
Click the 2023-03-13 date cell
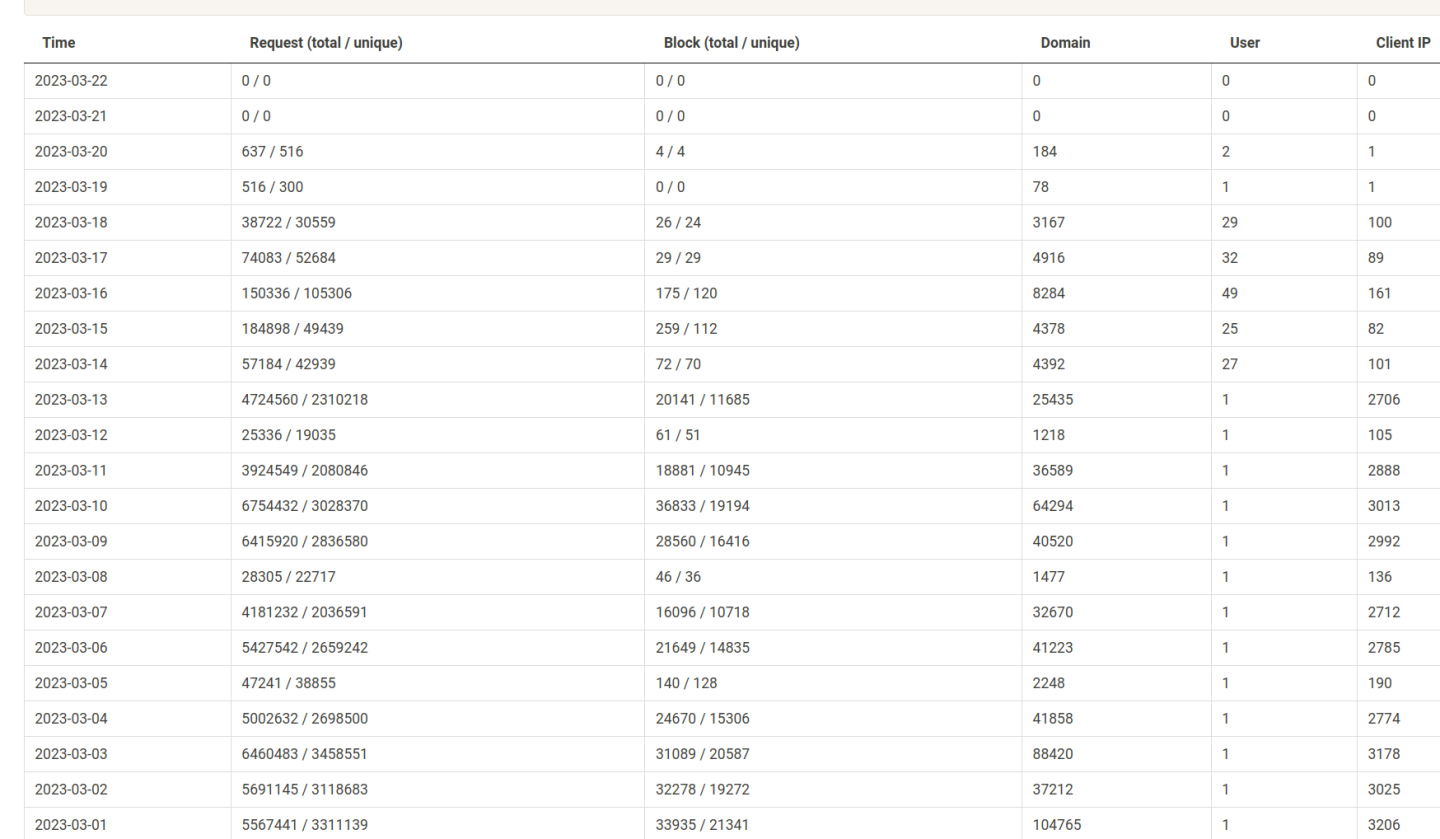point(70,399)
